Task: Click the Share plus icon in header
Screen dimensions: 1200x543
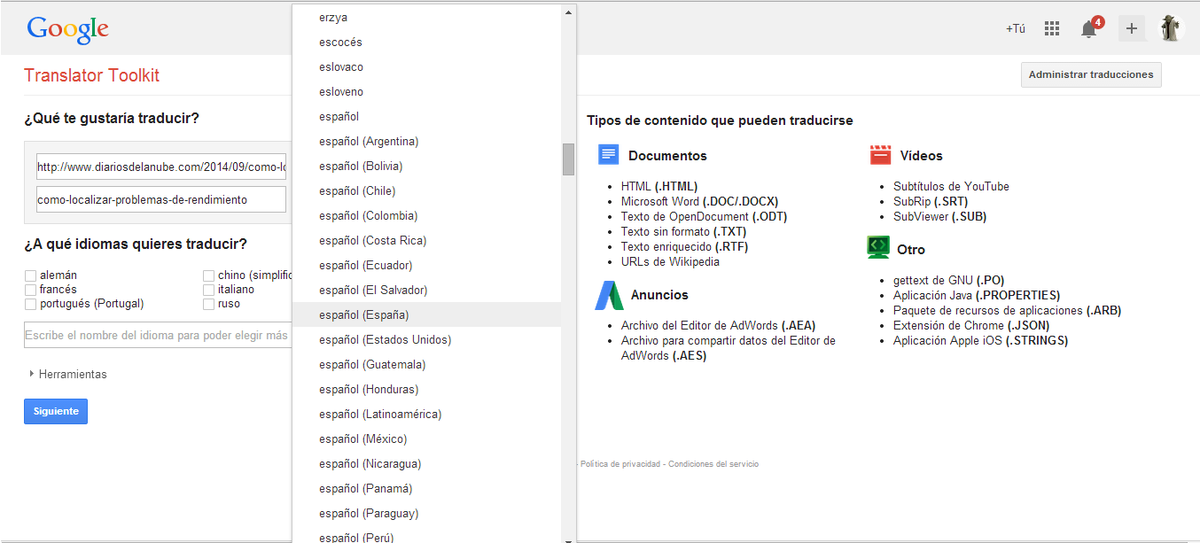Action: coord(1131,29)
